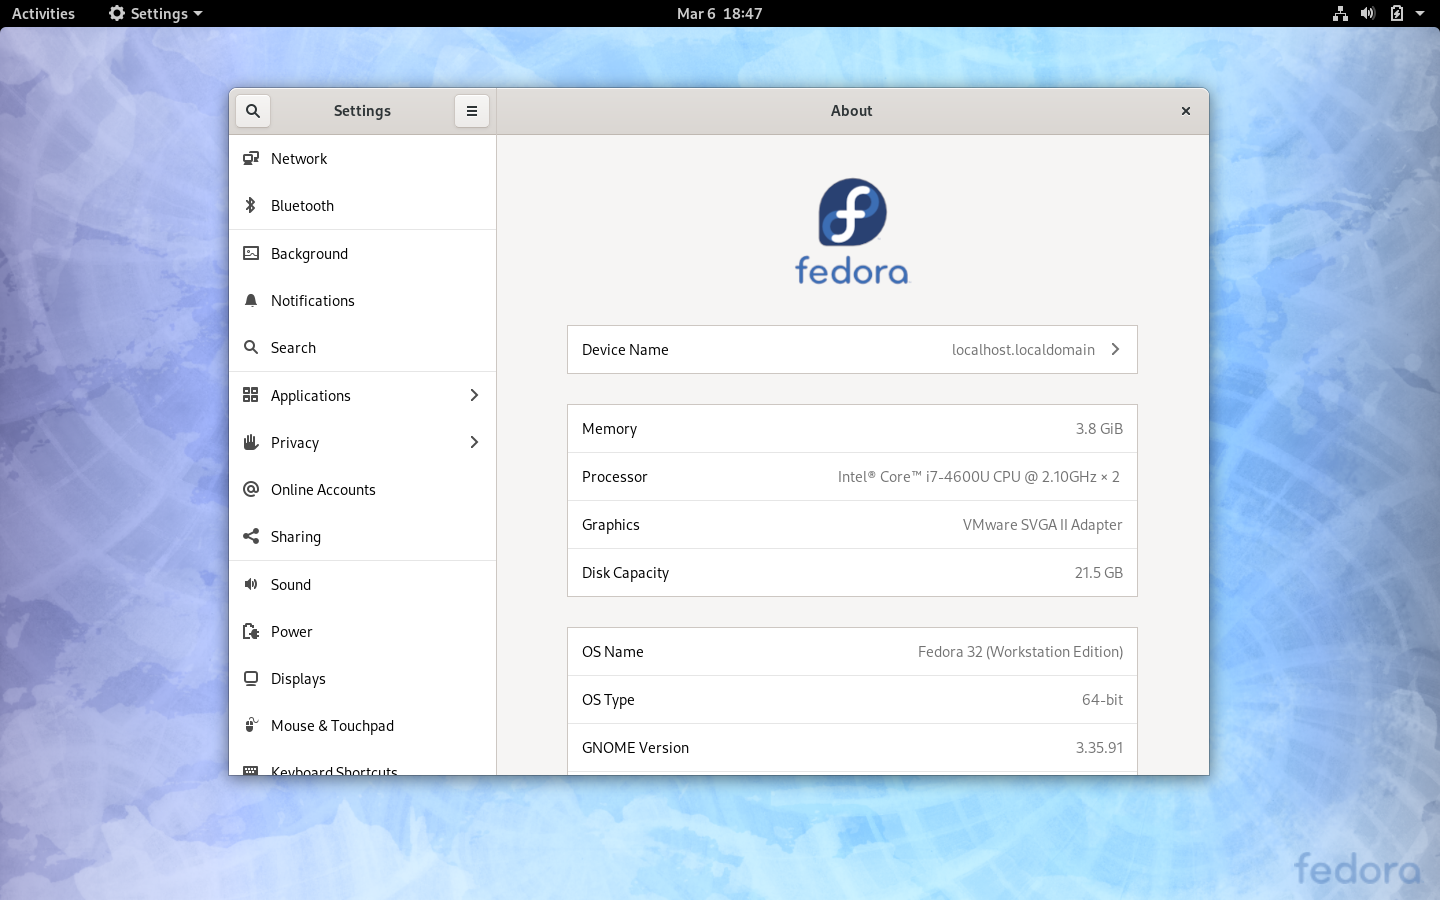Click the Memory value 3.8 GiB
1440x900 pixels.
(1099, 429)
